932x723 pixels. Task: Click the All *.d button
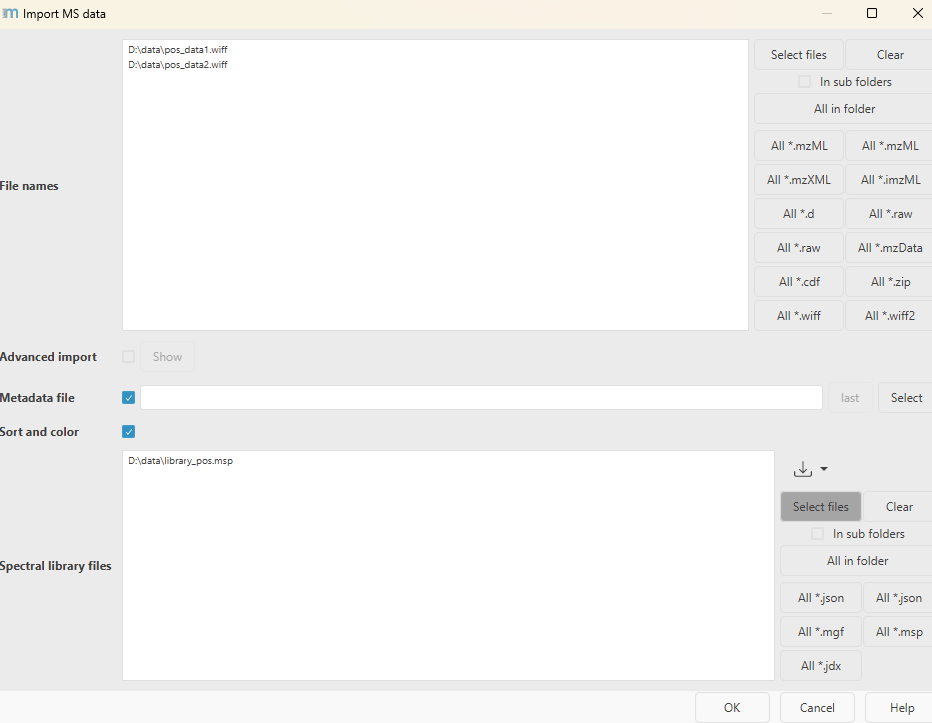coord(799,213)
